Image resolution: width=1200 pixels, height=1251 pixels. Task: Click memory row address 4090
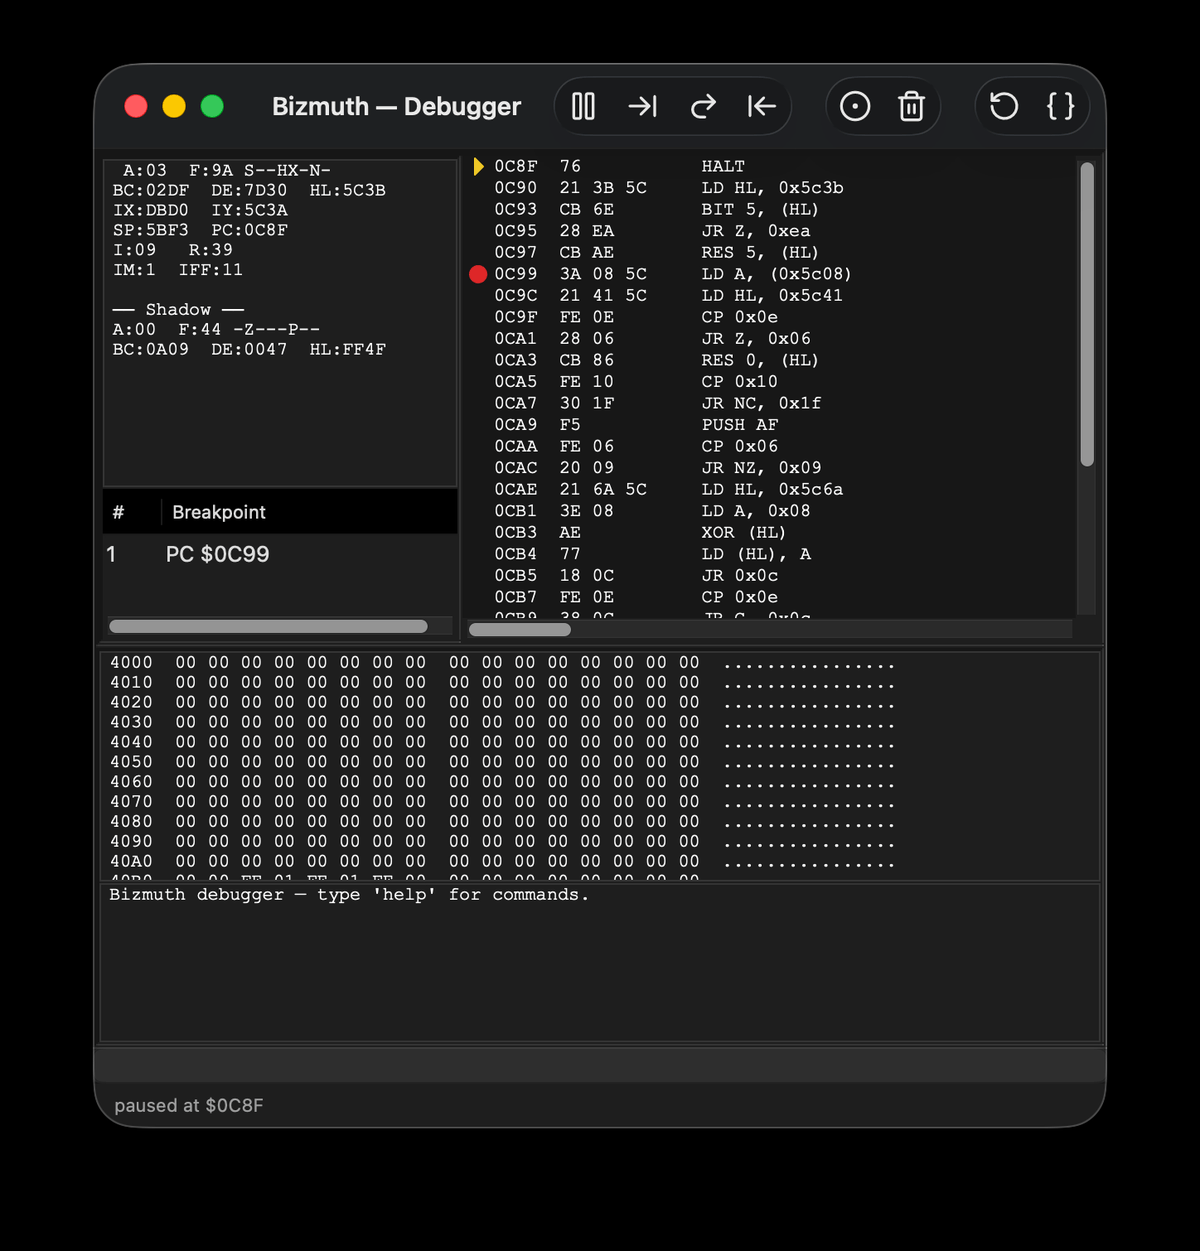tap(131, 841)
